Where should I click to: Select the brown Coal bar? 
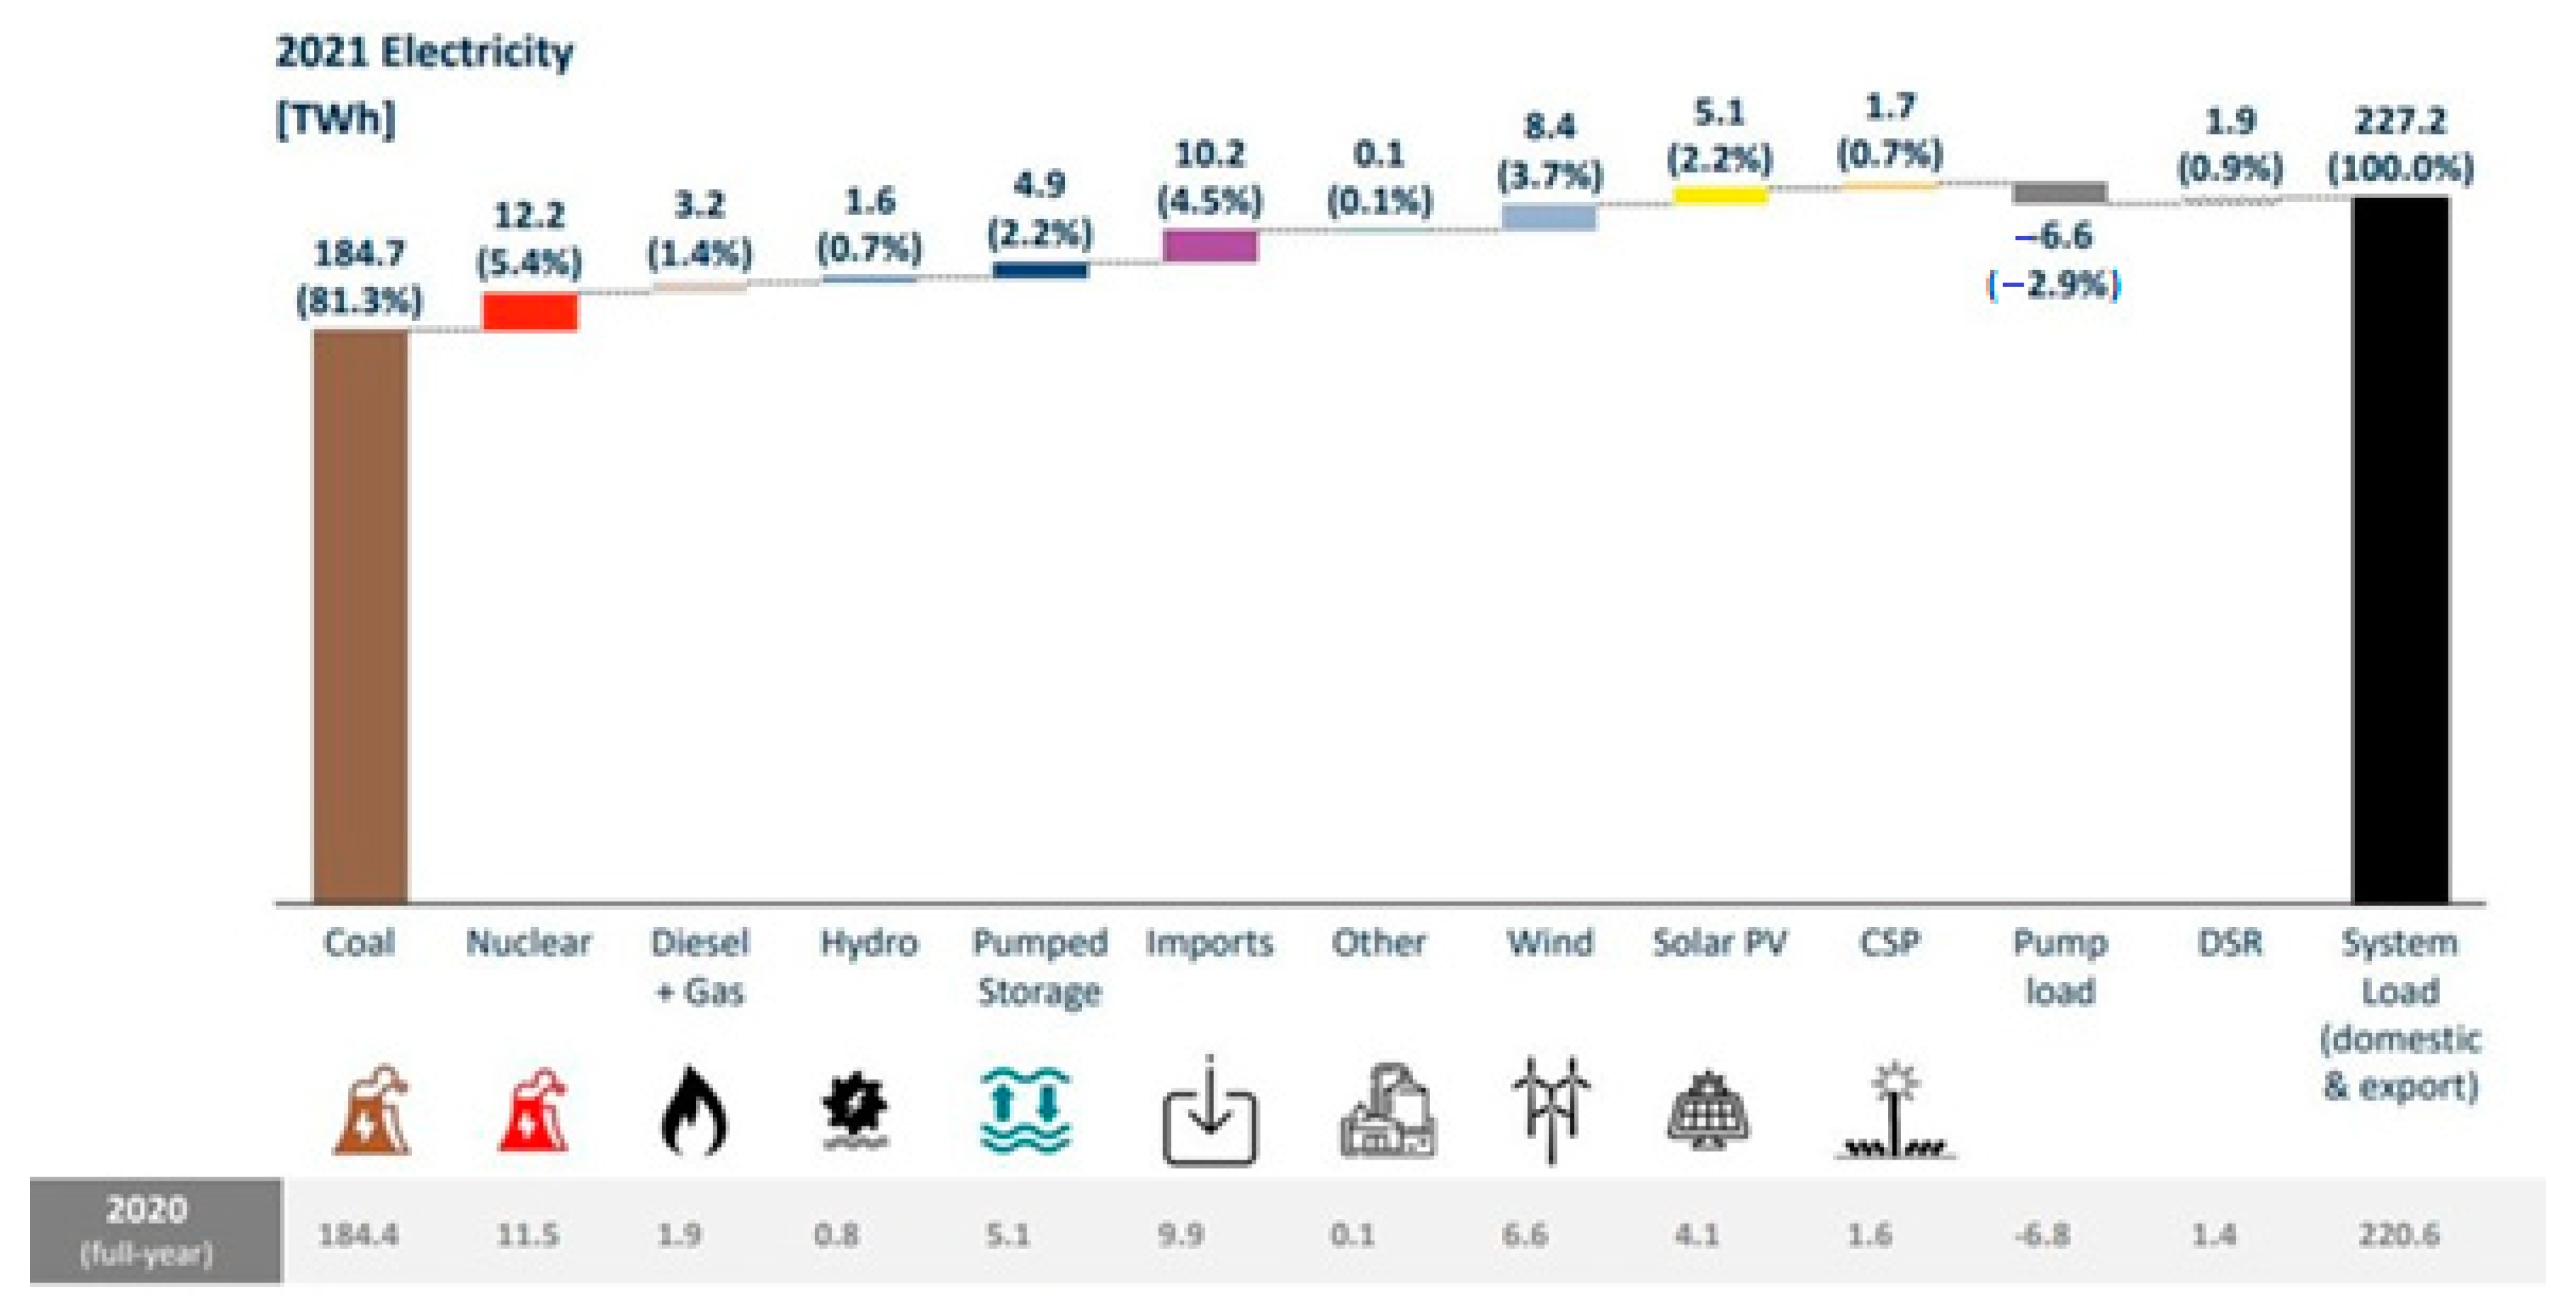click(x=360, y=615)
